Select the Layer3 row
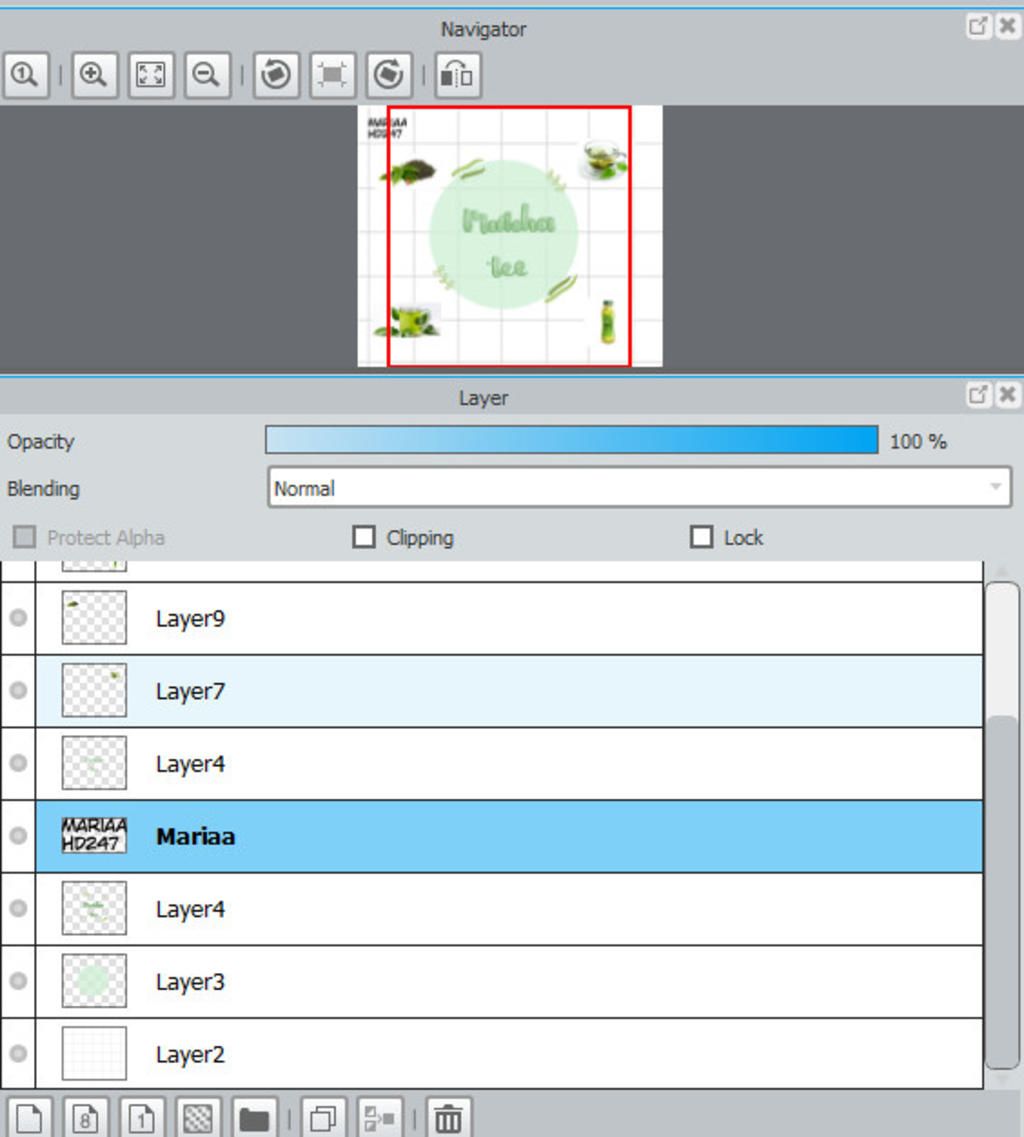This screenshot has height=1137, width=1024. 509,981
